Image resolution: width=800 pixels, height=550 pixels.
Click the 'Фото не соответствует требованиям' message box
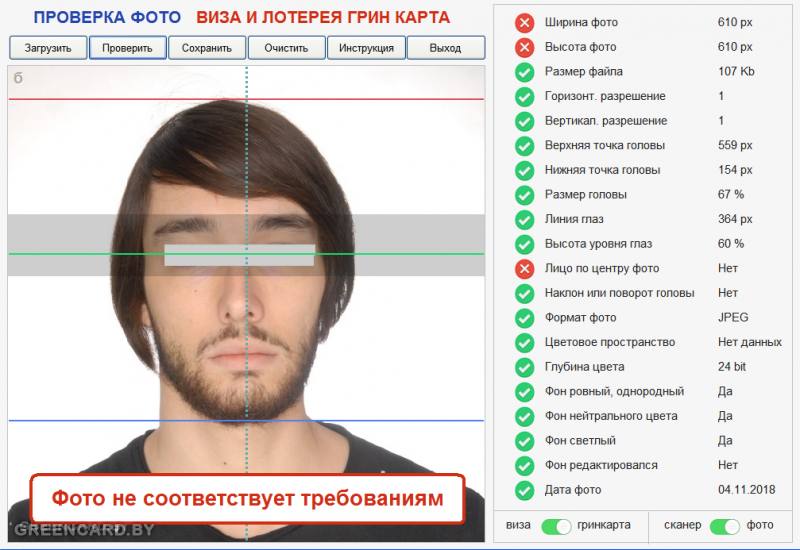[247, 498]
